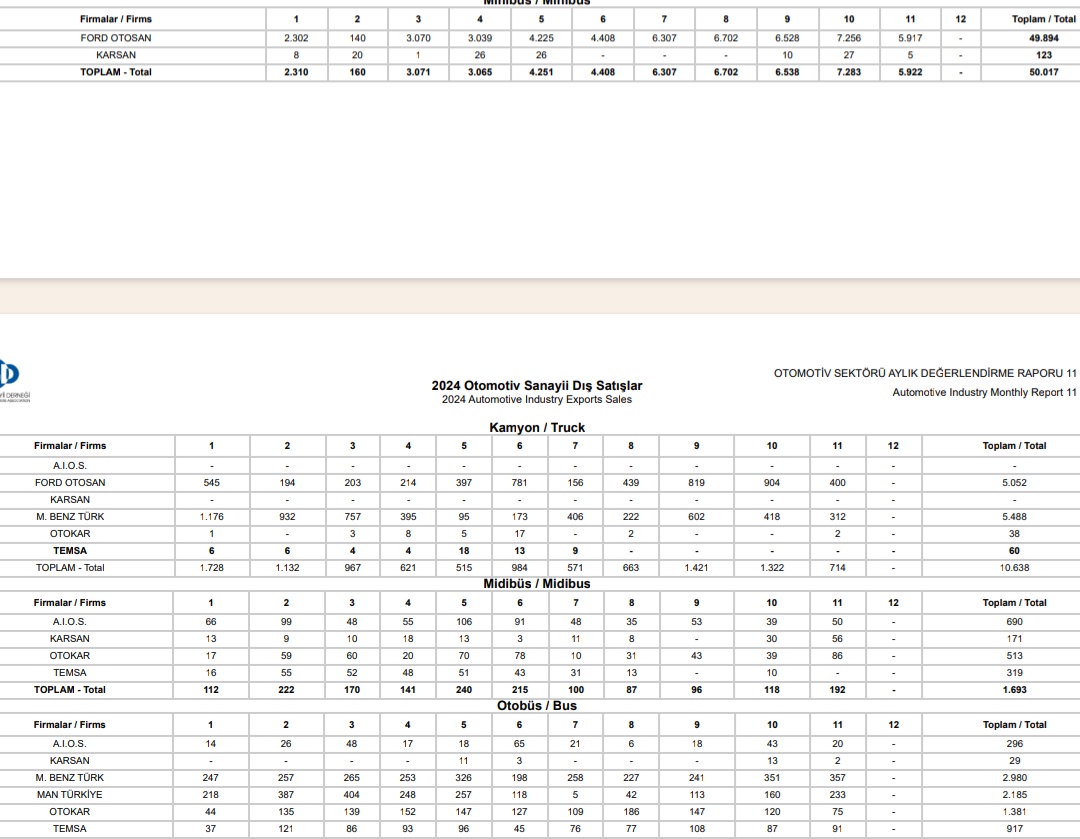Select the text 'OTOMOTİV SEKTÖRÜ AYLIK DEĞERLENDİRME RAPORU 11'
The height and width of the screenshot is (839, 1080).
coord(925,373)
